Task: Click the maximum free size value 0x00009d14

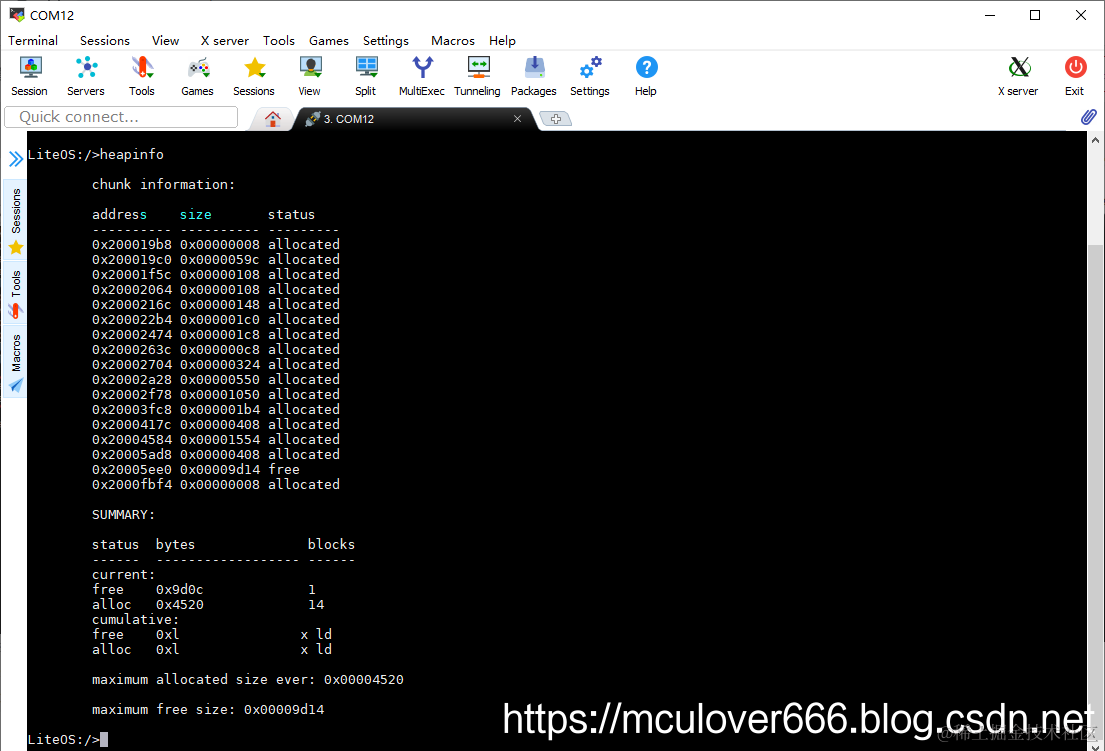Action: point(284,709)
